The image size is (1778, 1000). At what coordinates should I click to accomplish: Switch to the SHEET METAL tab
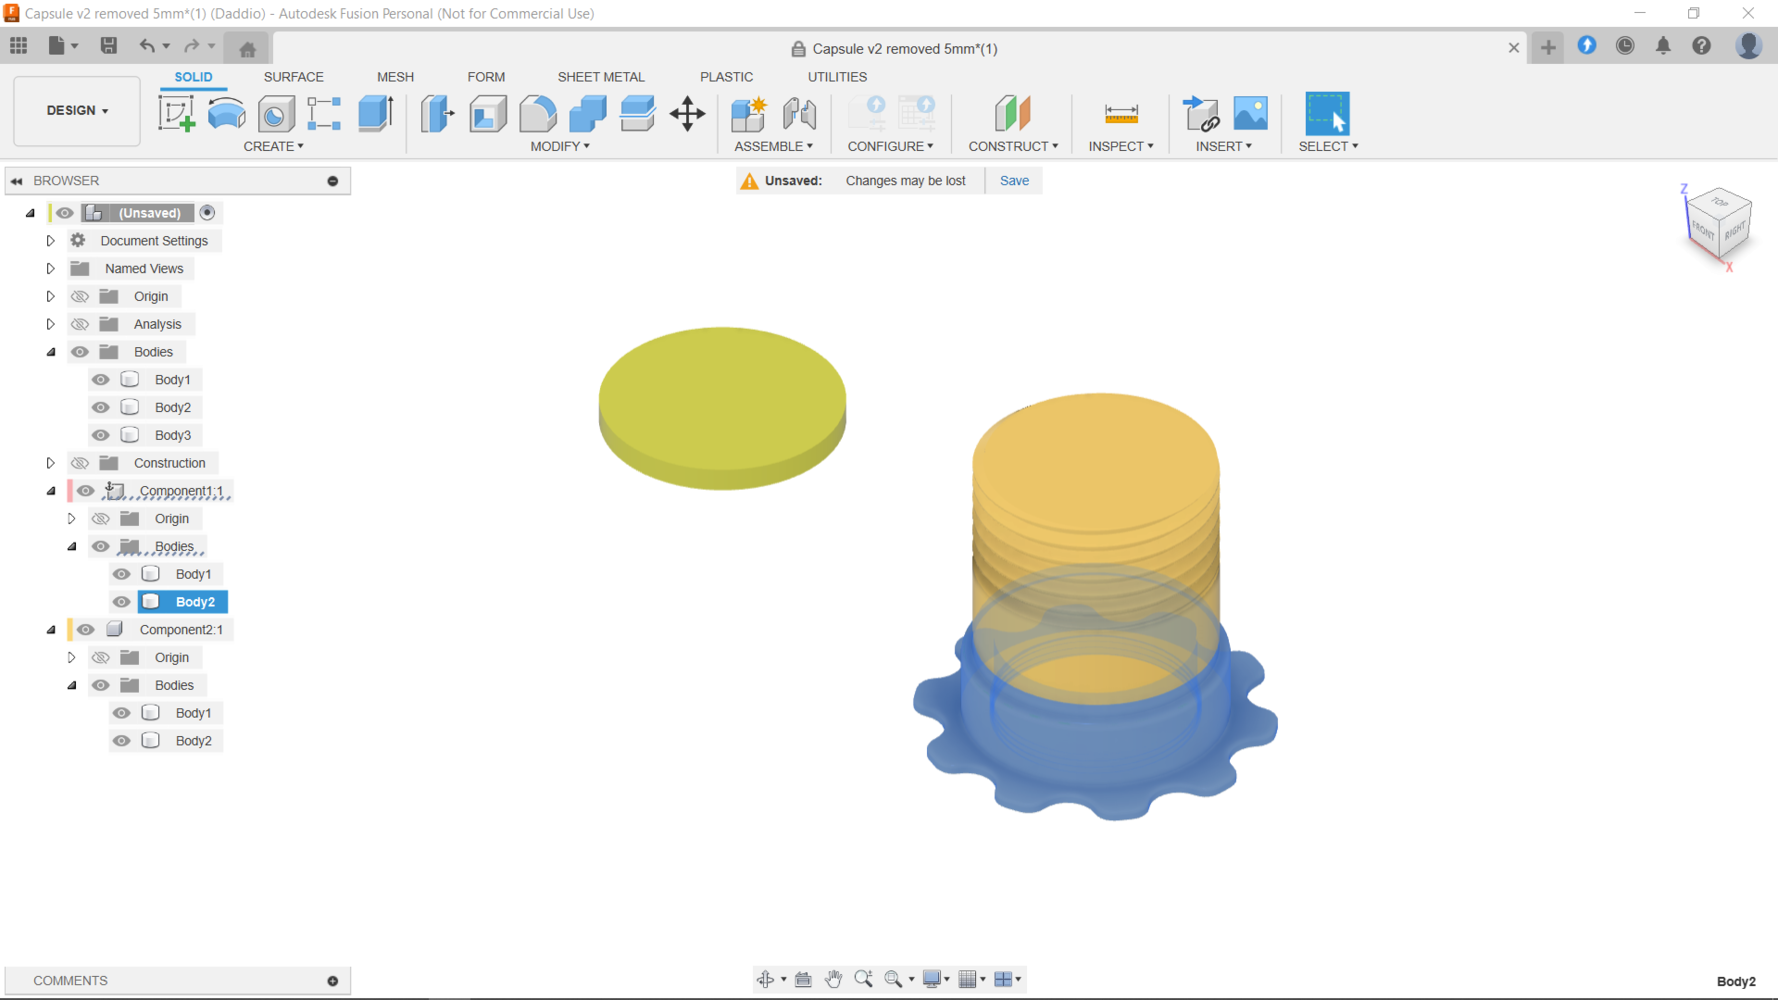[x=601, y=77]
